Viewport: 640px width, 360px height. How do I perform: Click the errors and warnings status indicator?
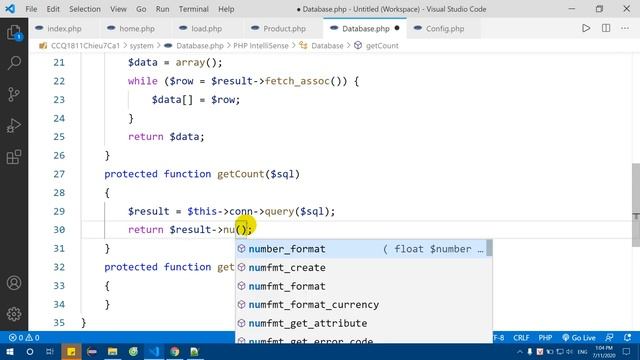(x=24, y=338)
